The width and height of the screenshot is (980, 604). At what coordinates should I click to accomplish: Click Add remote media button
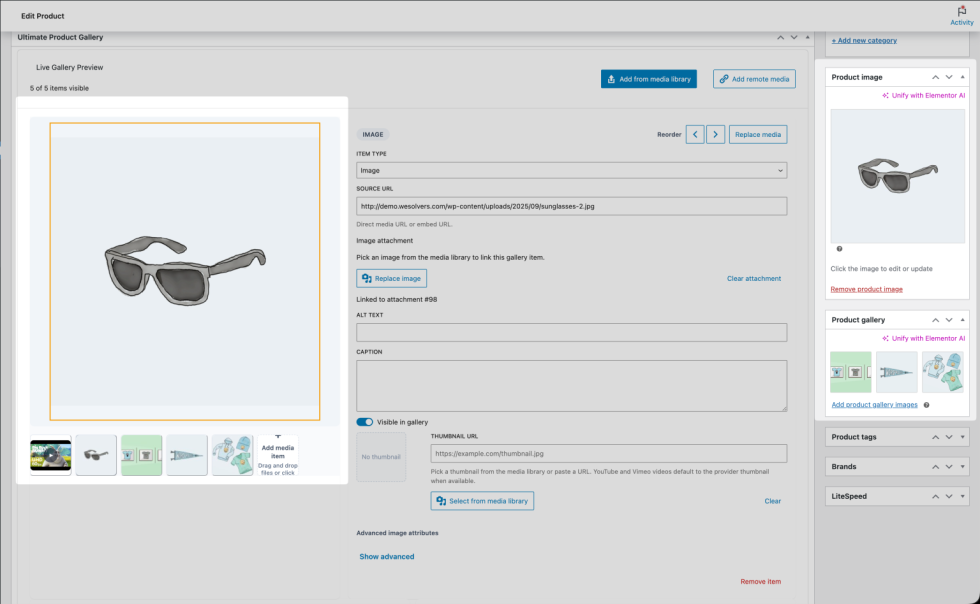tap(754, 79)
